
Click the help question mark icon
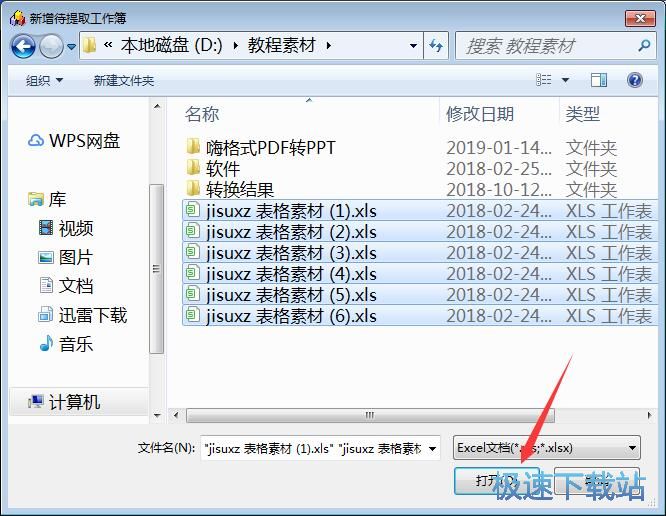pyautogui.click(x=634, y=80)
